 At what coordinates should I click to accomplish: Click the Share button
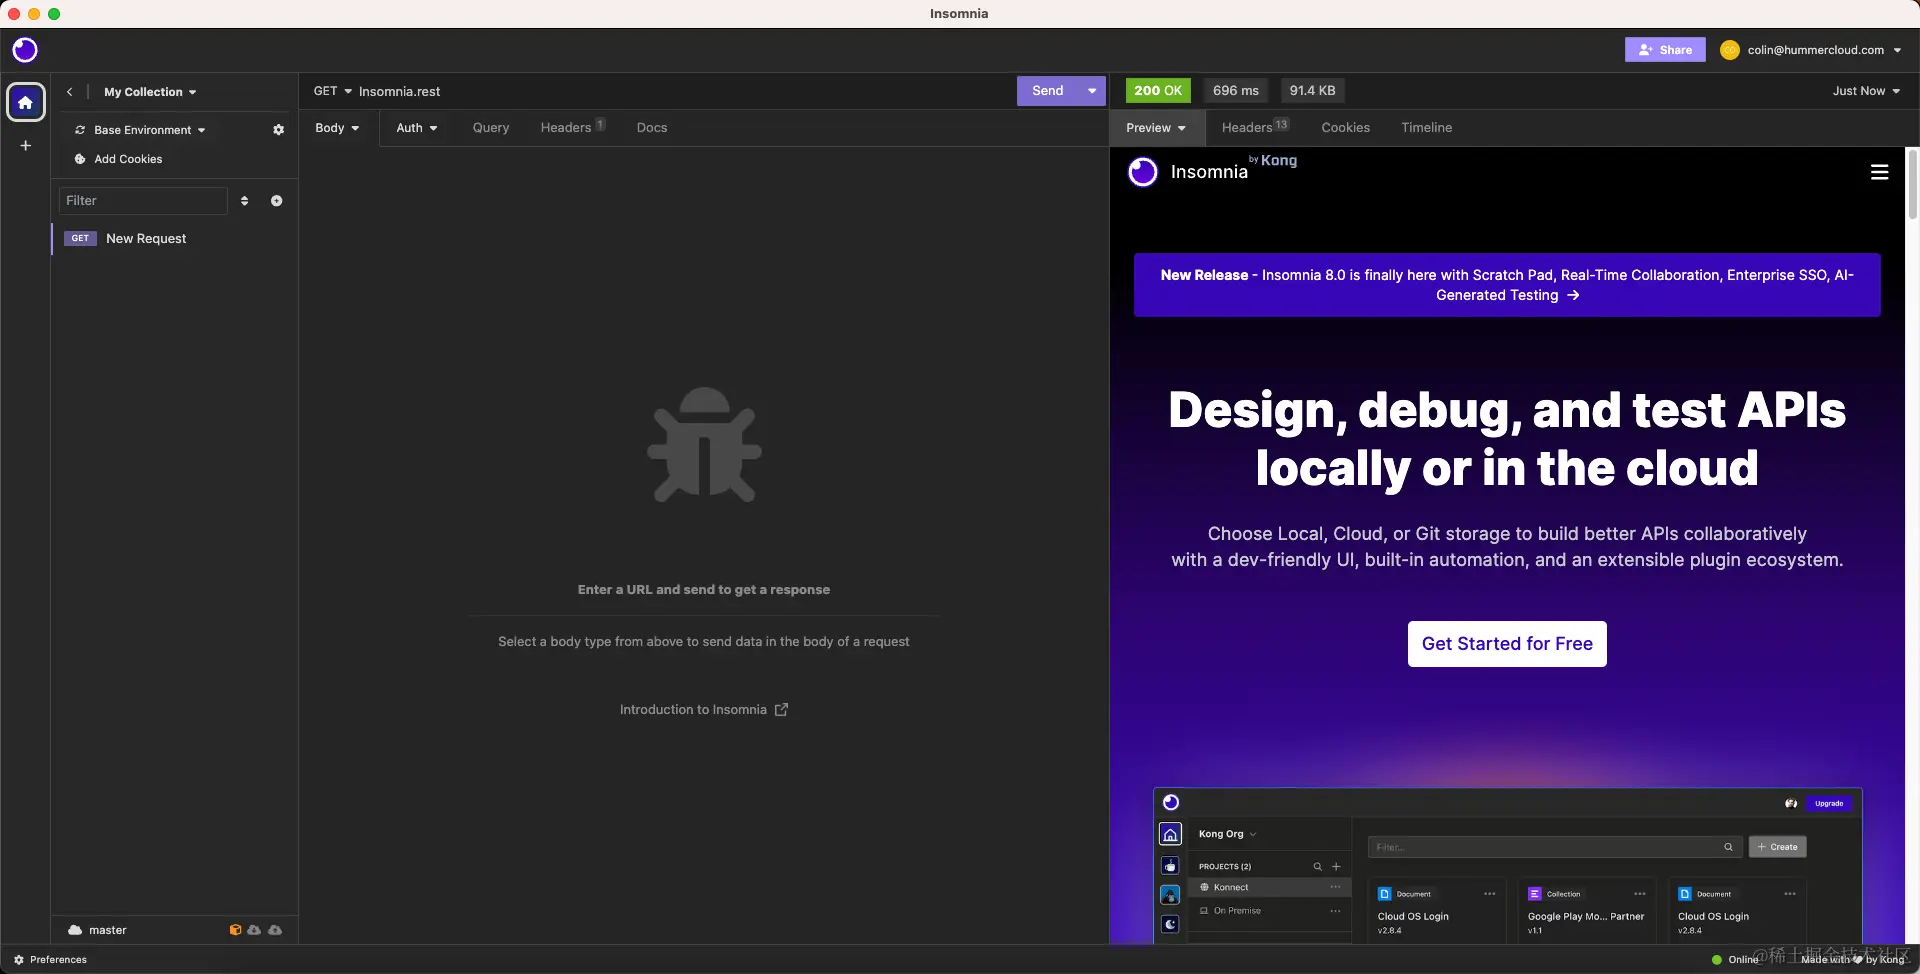(x=1665, y=50)
